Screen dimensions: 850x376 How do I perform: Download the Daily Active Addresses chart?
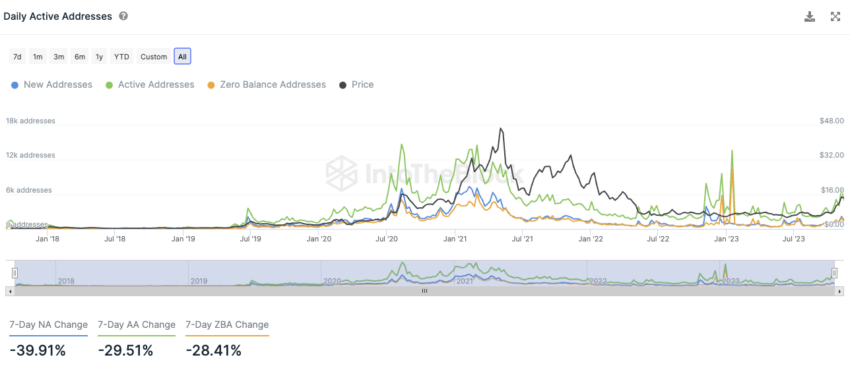[x=809, y=16]
